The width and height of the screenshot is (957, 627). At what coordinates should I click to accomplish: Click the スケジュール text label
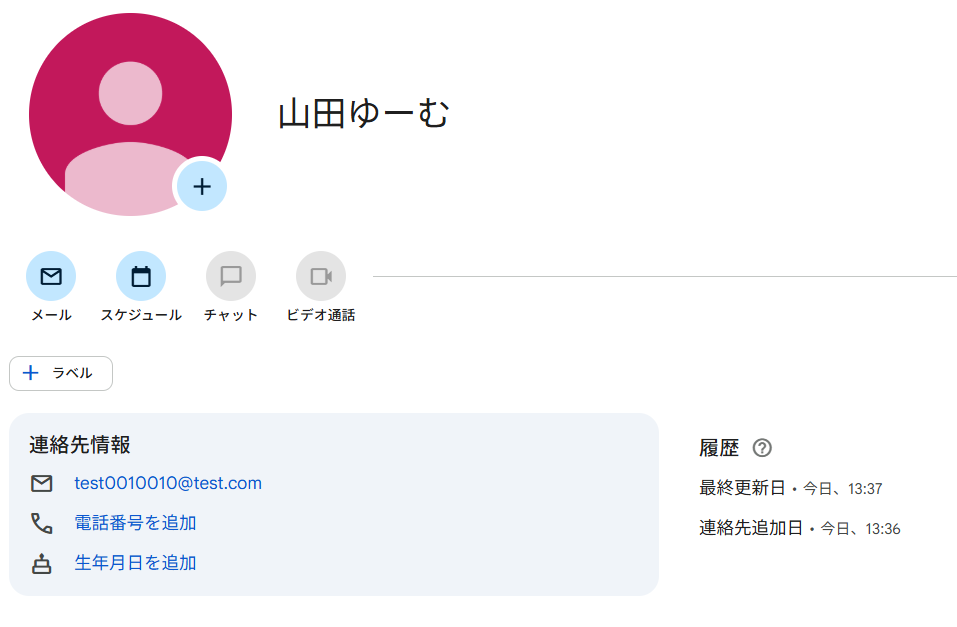click(x=141, y=315)
